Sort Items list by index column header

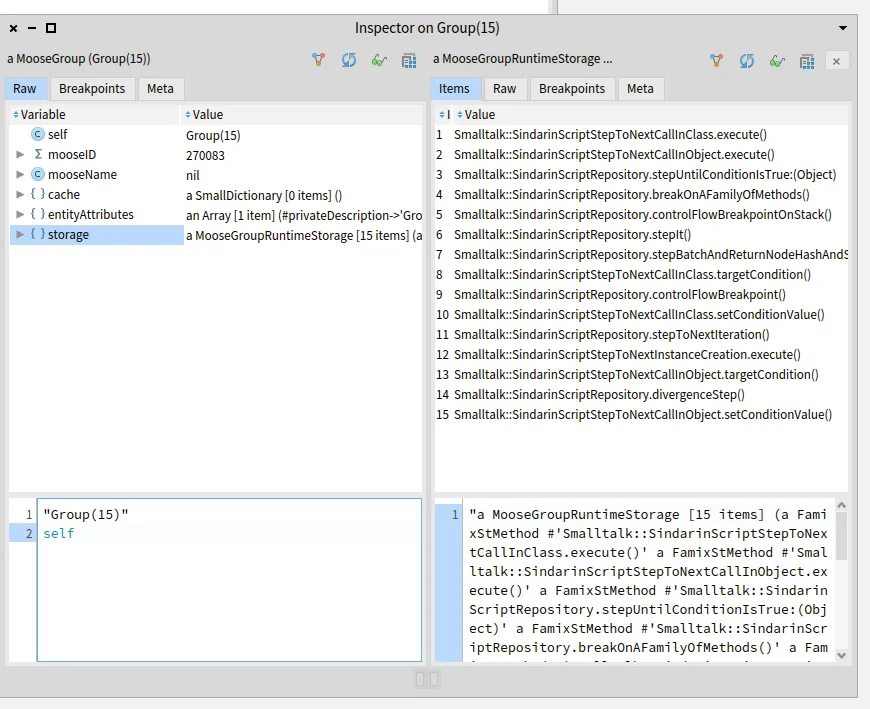click(444, 114)
